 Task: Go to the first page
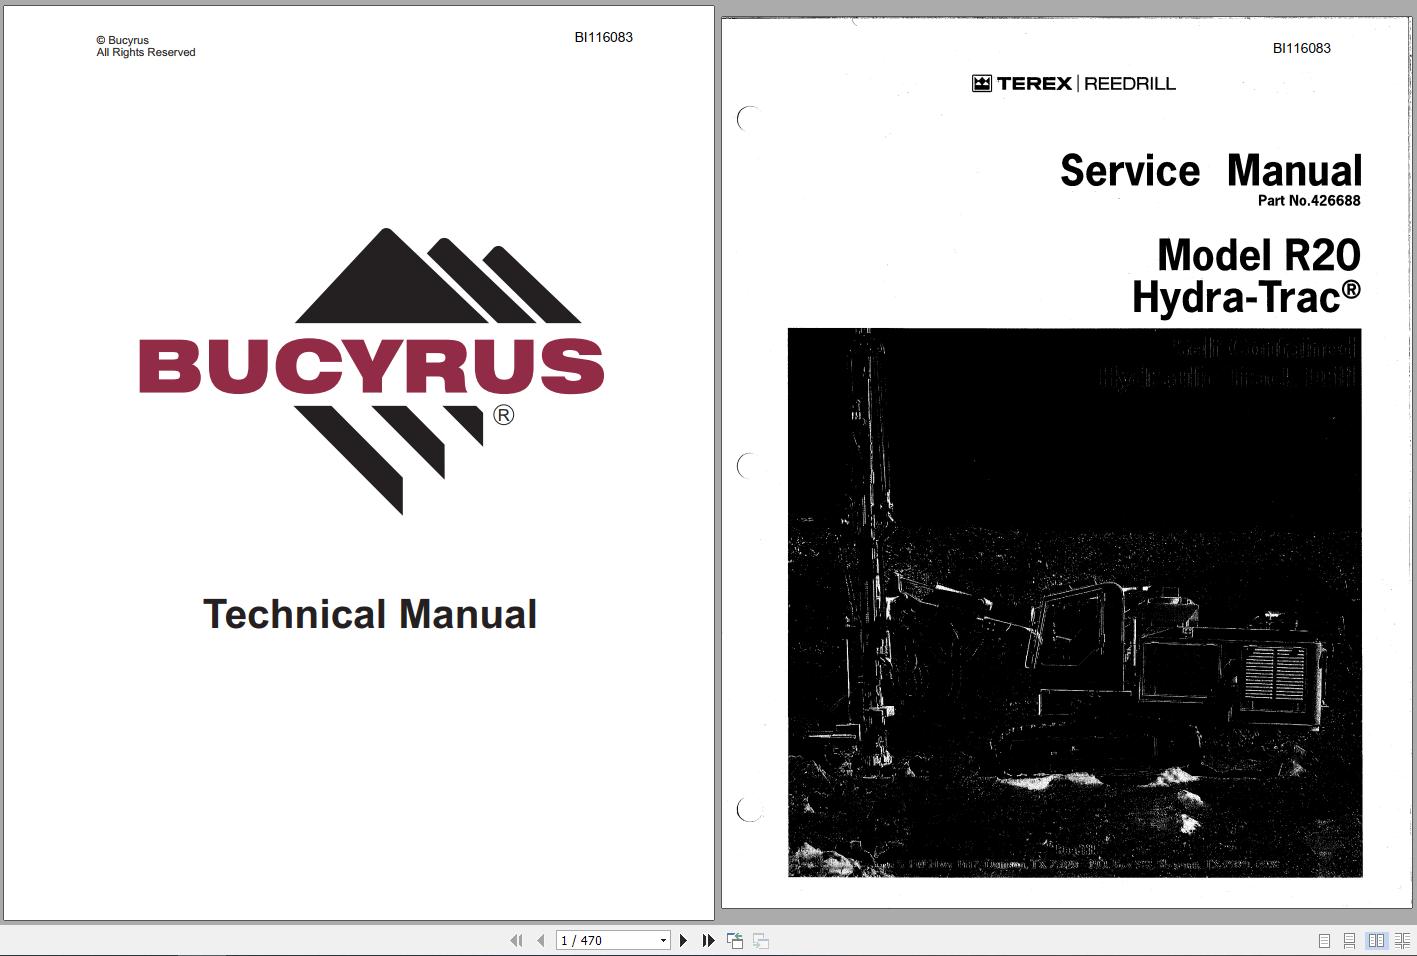[x=516, y=941]
